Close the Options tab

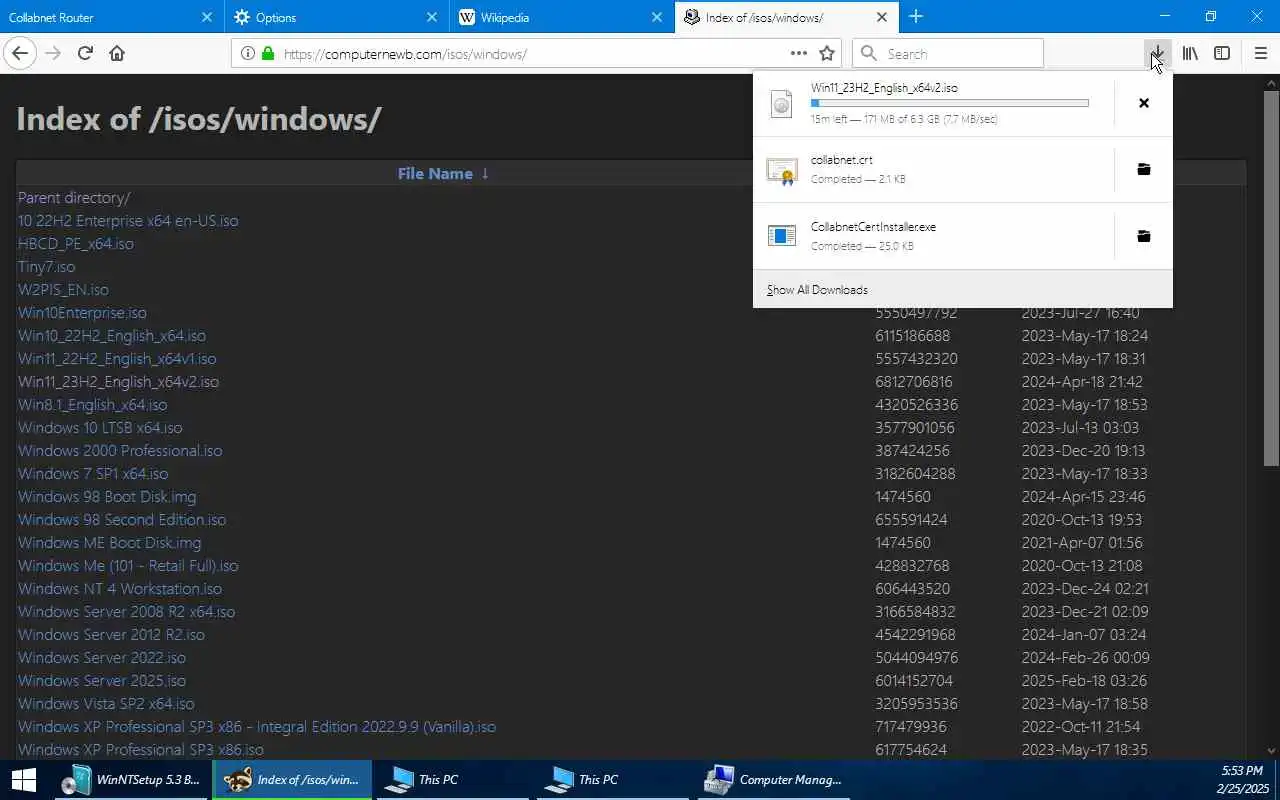coord(432,17)
